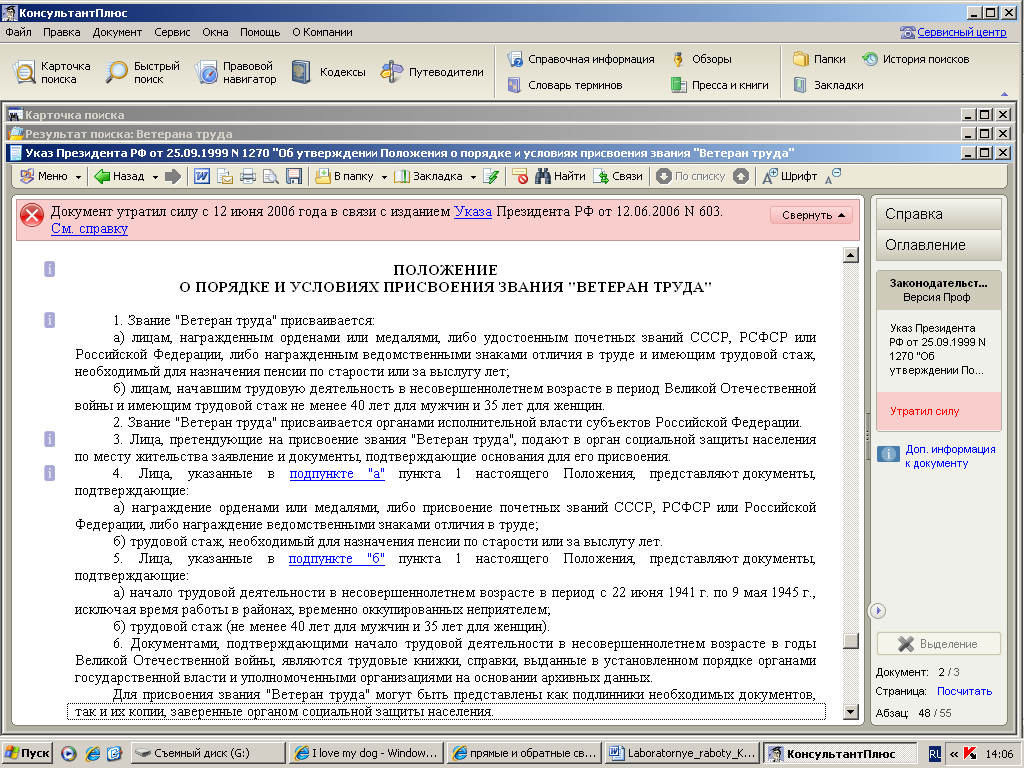Open Правовой навигатор
The image size is (1024, 768).
tap(236, 72)
